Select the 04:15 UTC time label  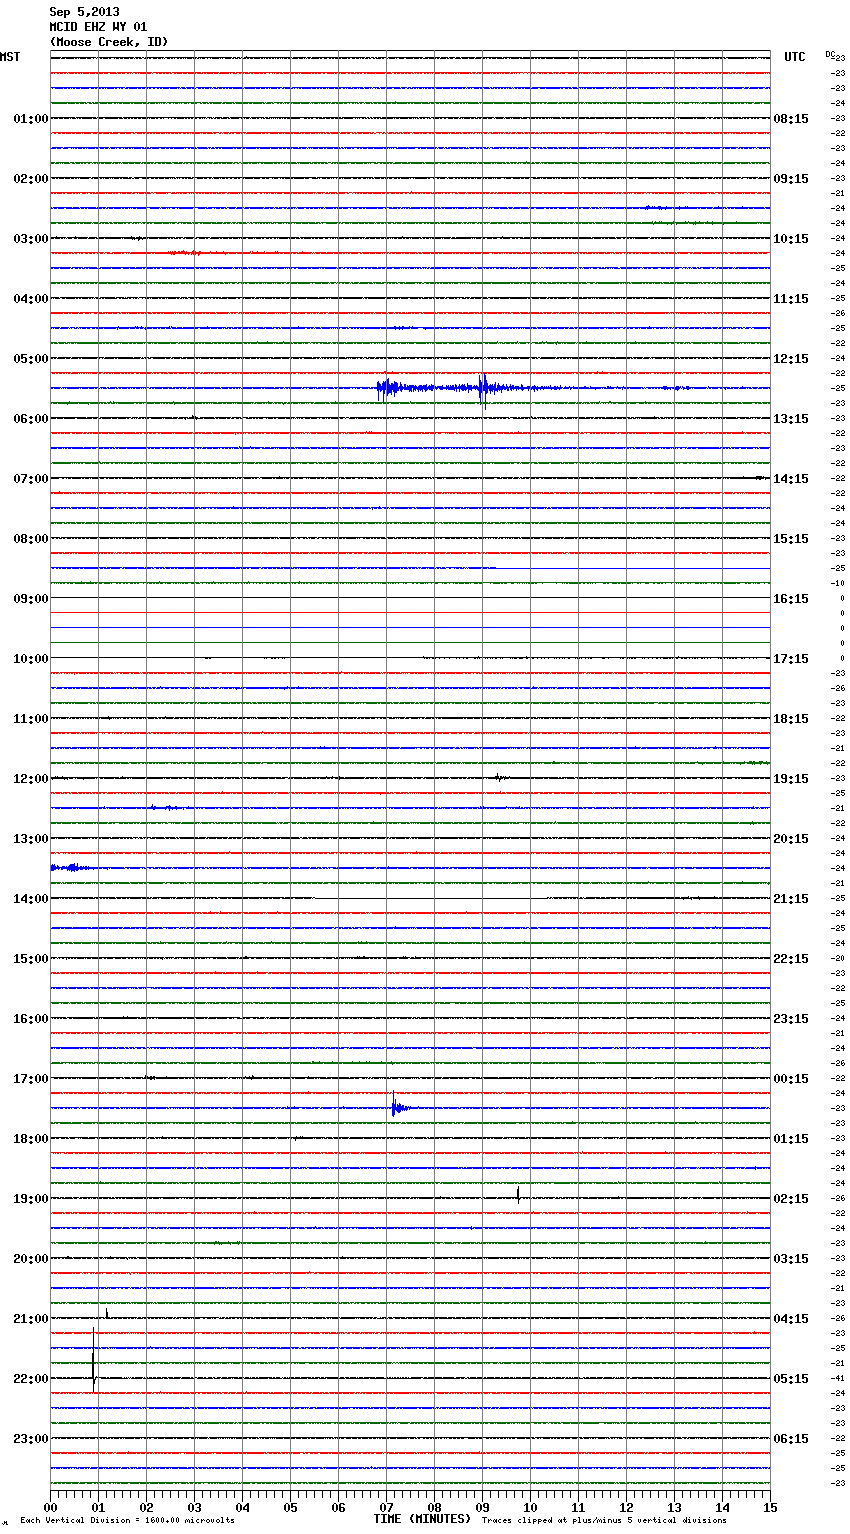(791, 1319)
